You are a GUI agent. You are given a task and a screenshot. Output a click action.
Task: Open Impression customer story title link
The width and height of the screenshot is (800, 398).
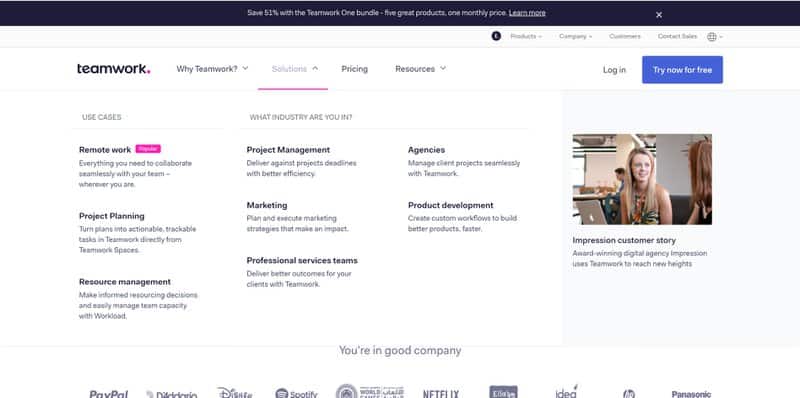click(x=624, y=240)
